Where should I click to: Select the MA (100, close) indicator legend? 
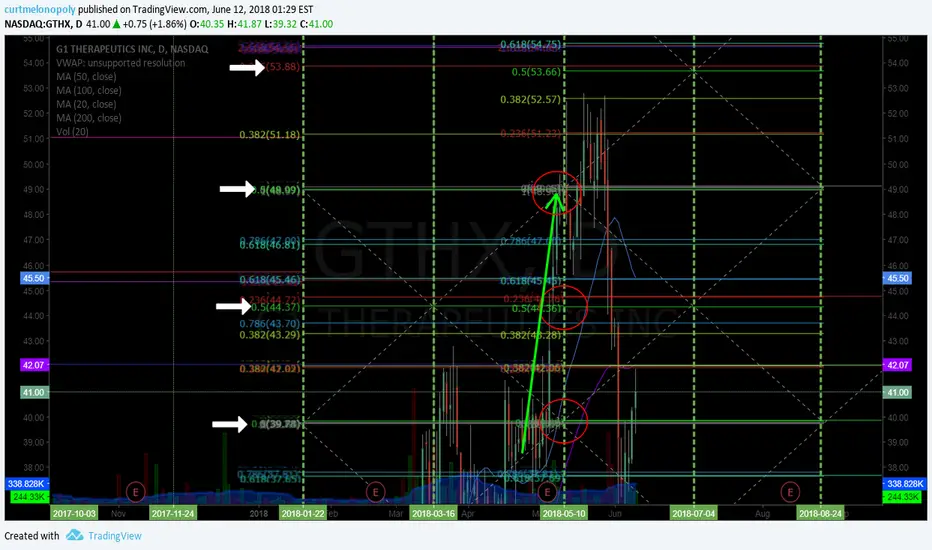[89, 90]
